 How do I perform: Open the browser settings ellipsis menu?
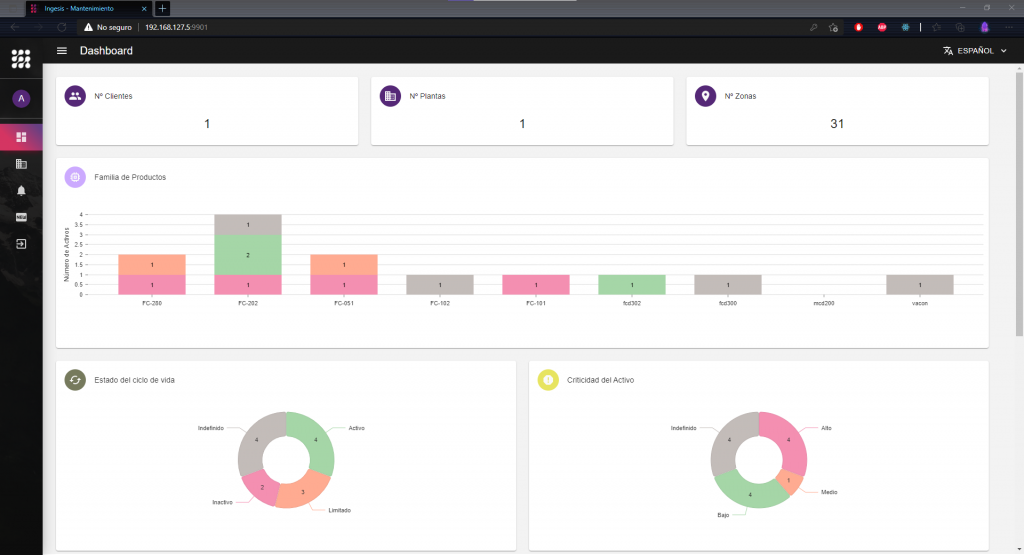tap(1009, 27)
